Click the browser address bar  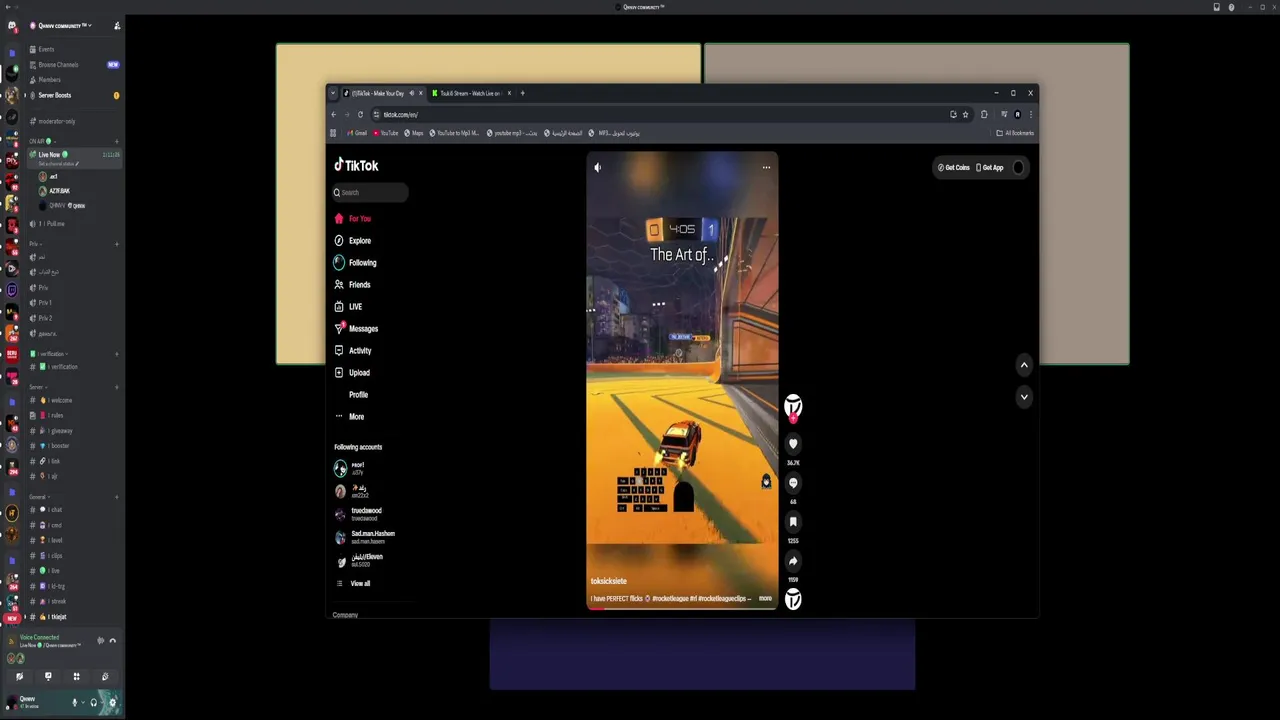[x=660, y=115]
